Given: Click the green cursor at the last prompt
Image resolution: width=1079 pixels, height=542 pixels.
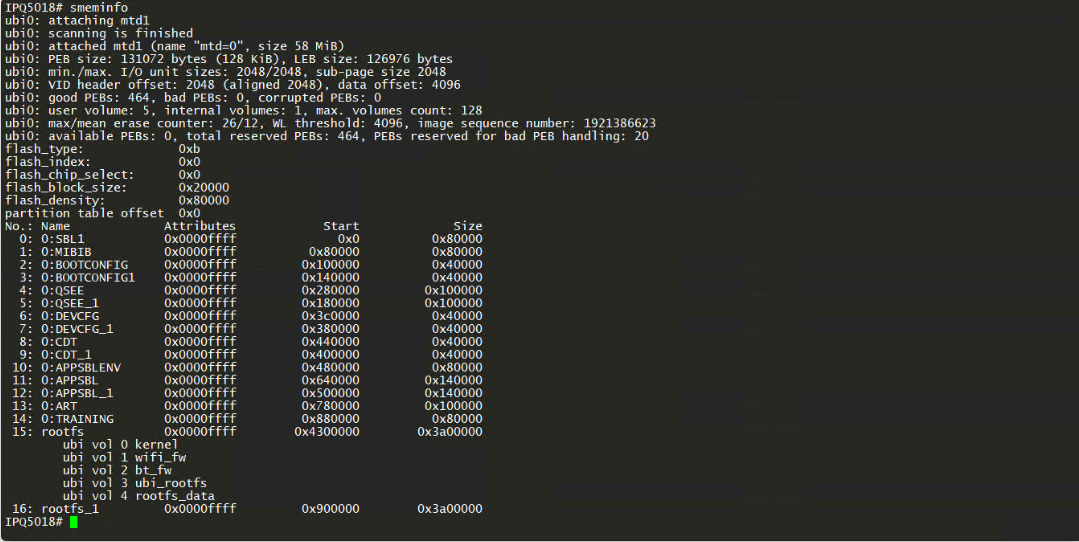Looking at the screenshot, I should click(74, 522).
